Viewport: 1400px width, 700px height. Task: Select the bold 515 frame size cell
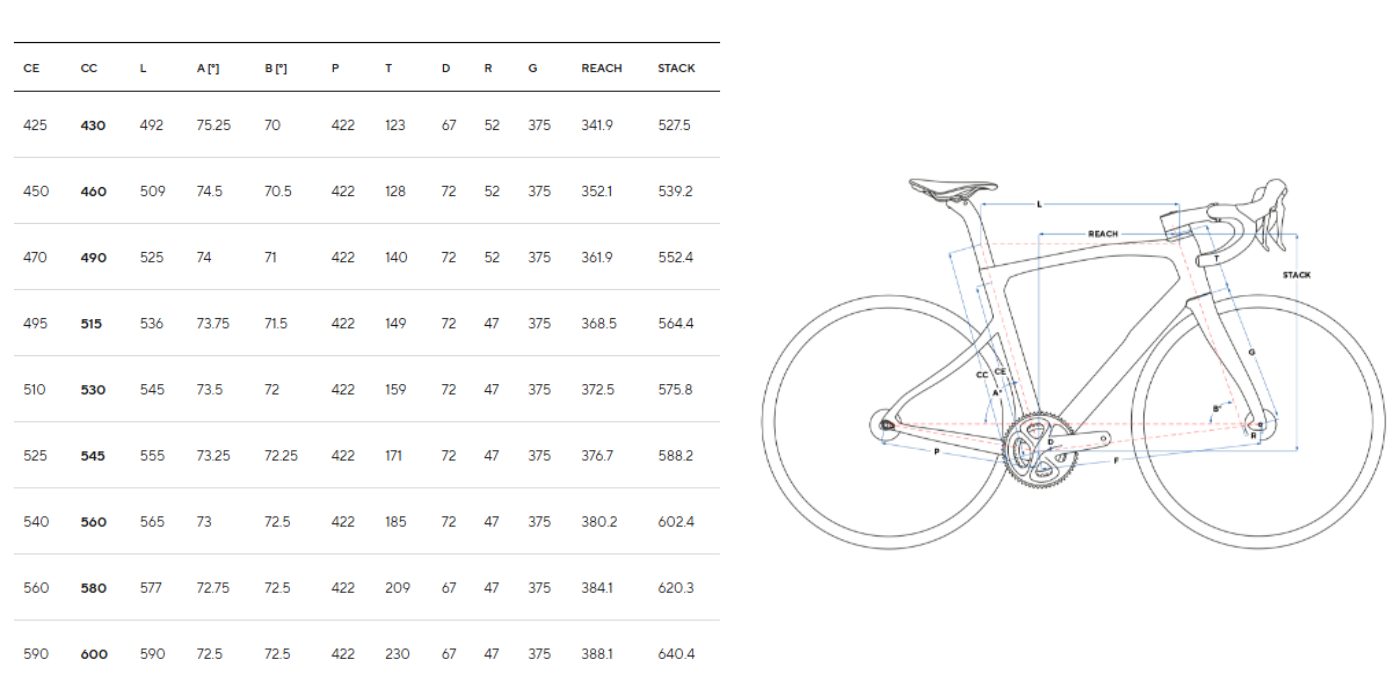[x=91, y=324]
